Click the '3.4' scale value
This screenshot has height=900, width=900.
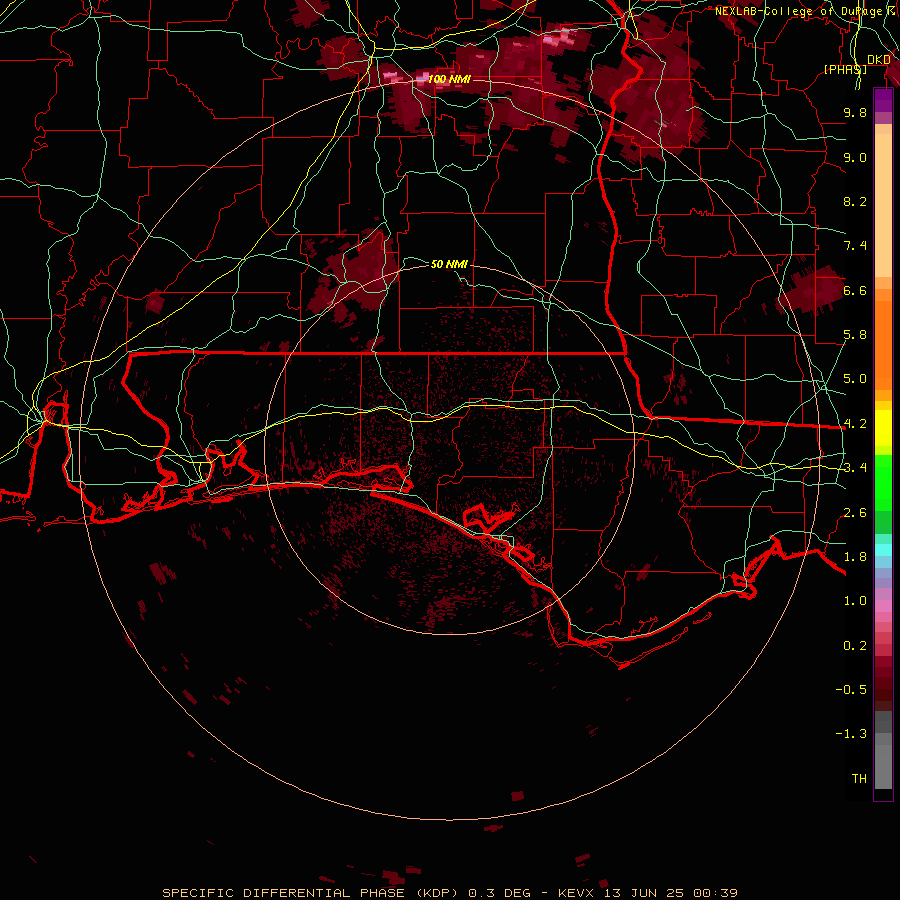855,468
